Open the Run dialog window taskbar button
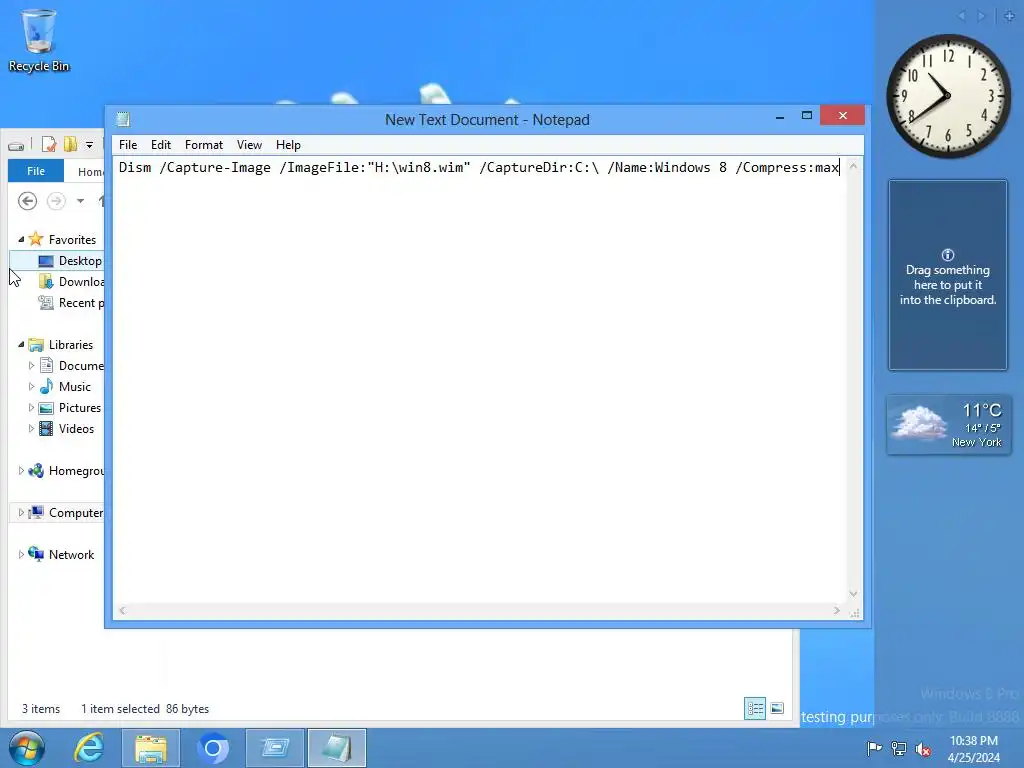The height and width of the screenshot is (768, 1024). (275, 748)
